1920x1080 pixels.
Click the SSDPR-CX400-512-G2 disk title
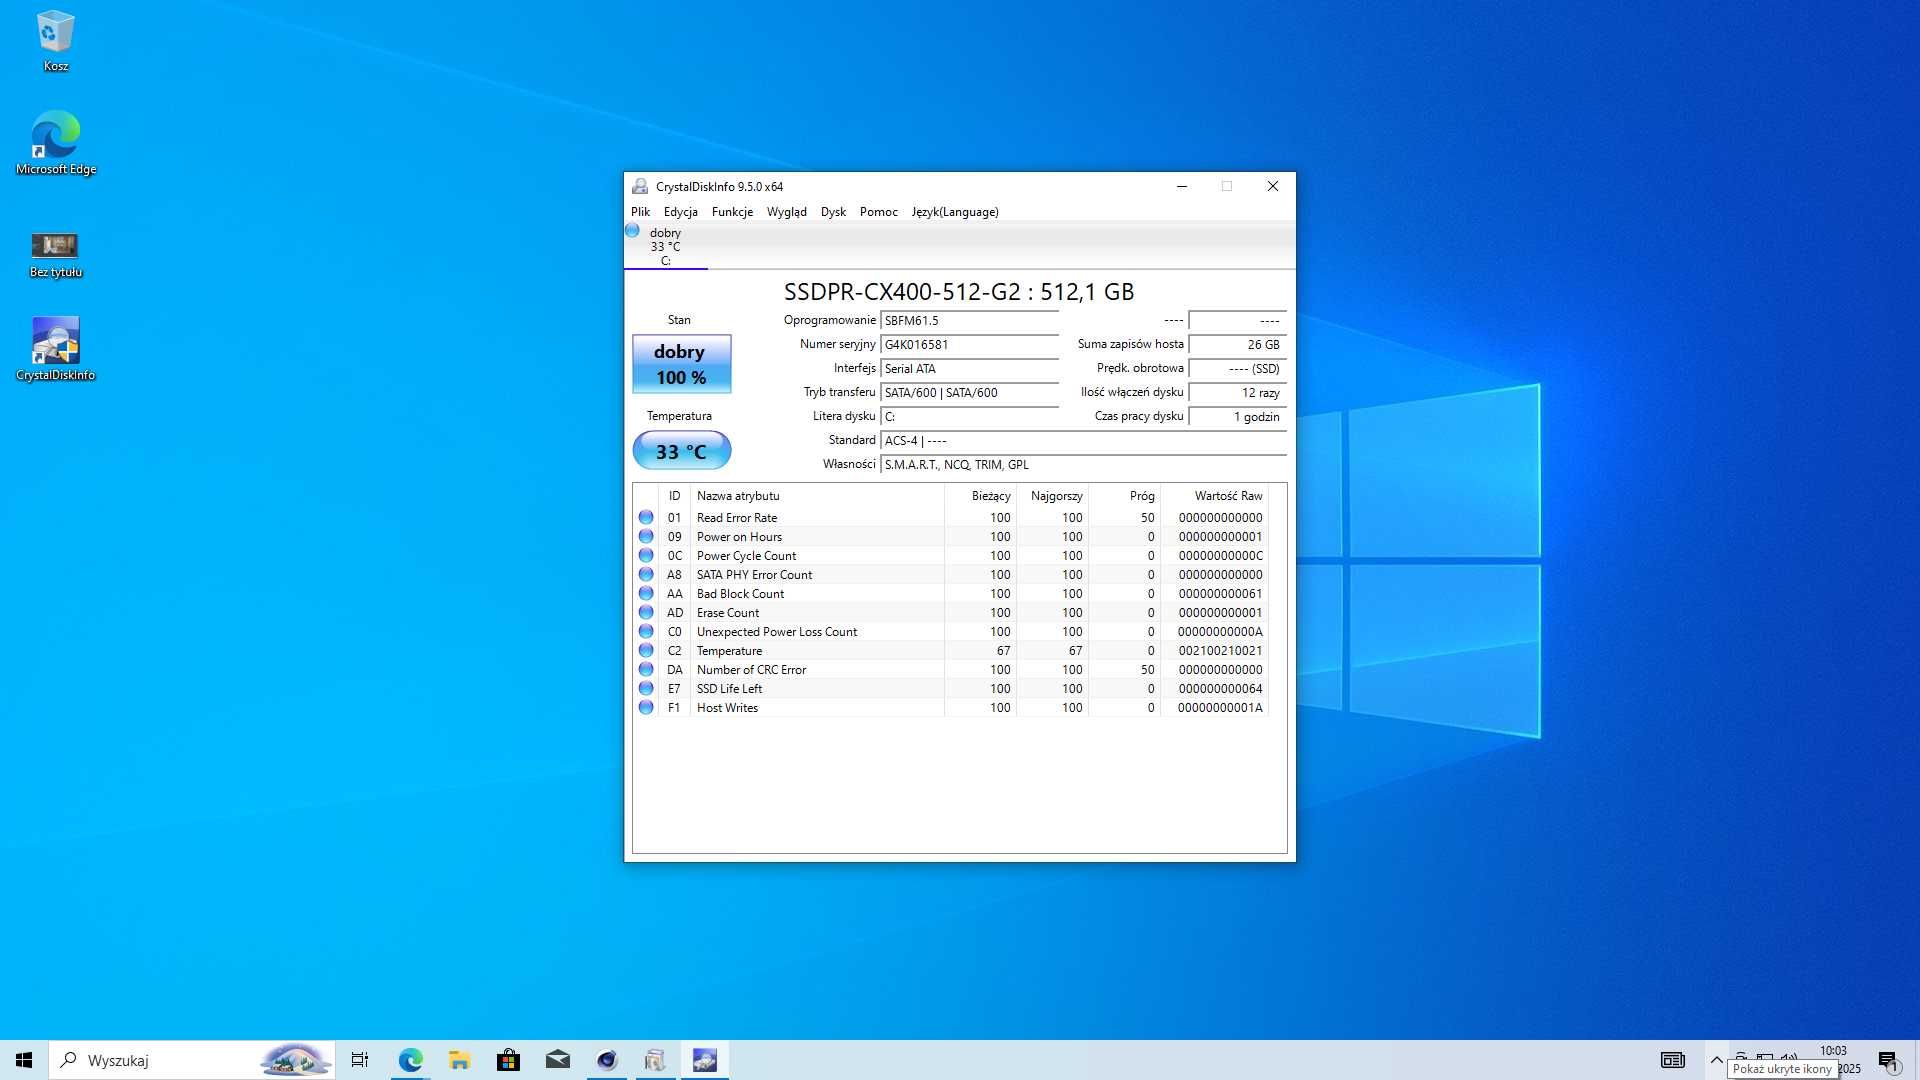(x=959, y=292)
